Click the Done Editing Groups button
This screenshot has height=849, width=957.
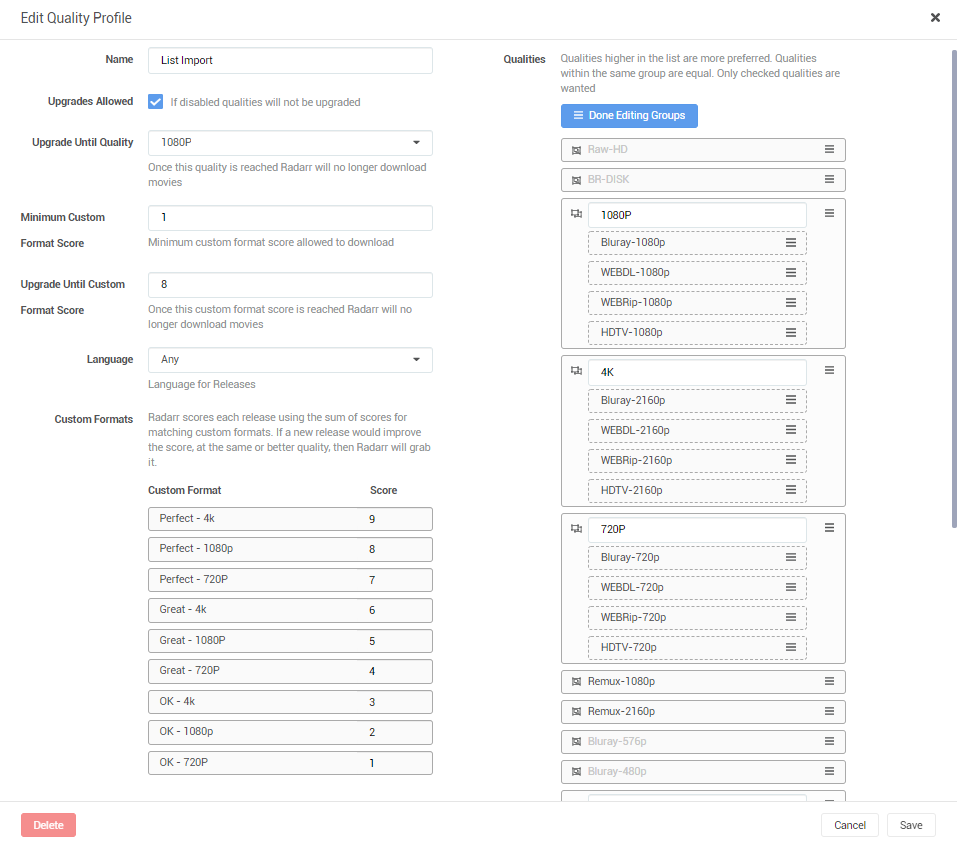[x=628, y=115]
